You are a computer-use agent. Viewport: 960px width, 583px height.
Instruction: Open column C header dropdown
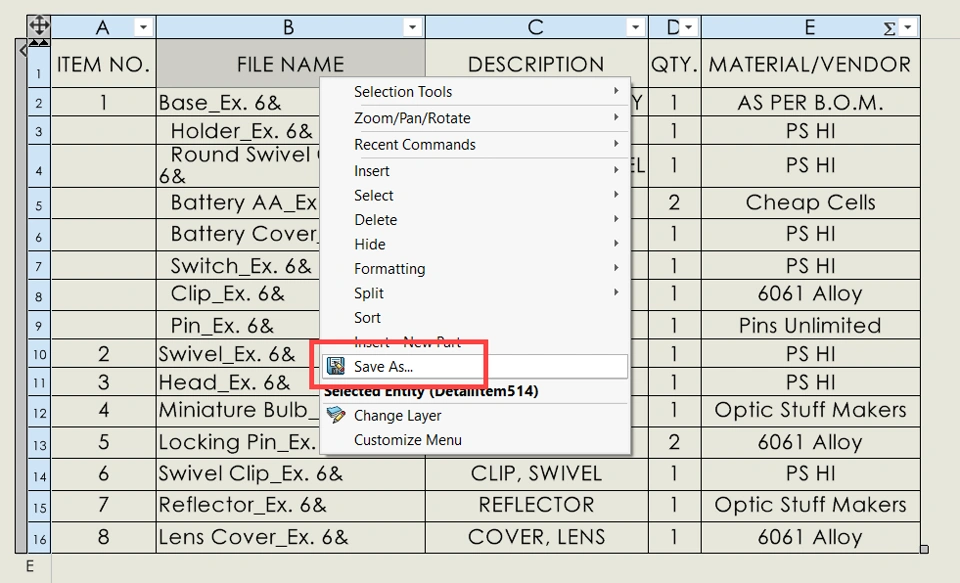635,27
